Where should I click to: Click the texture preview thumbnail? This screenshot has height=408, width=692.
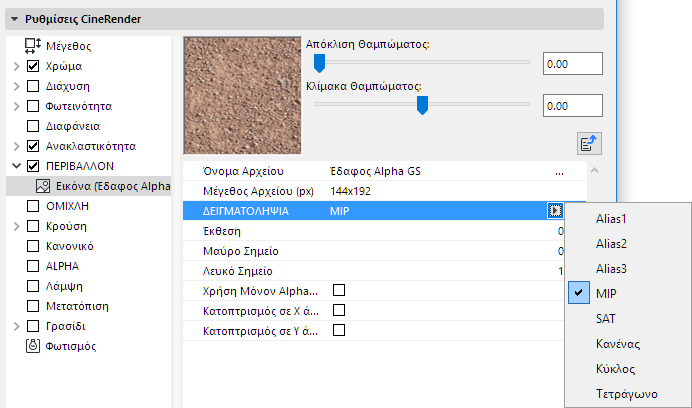click(242, 95)
